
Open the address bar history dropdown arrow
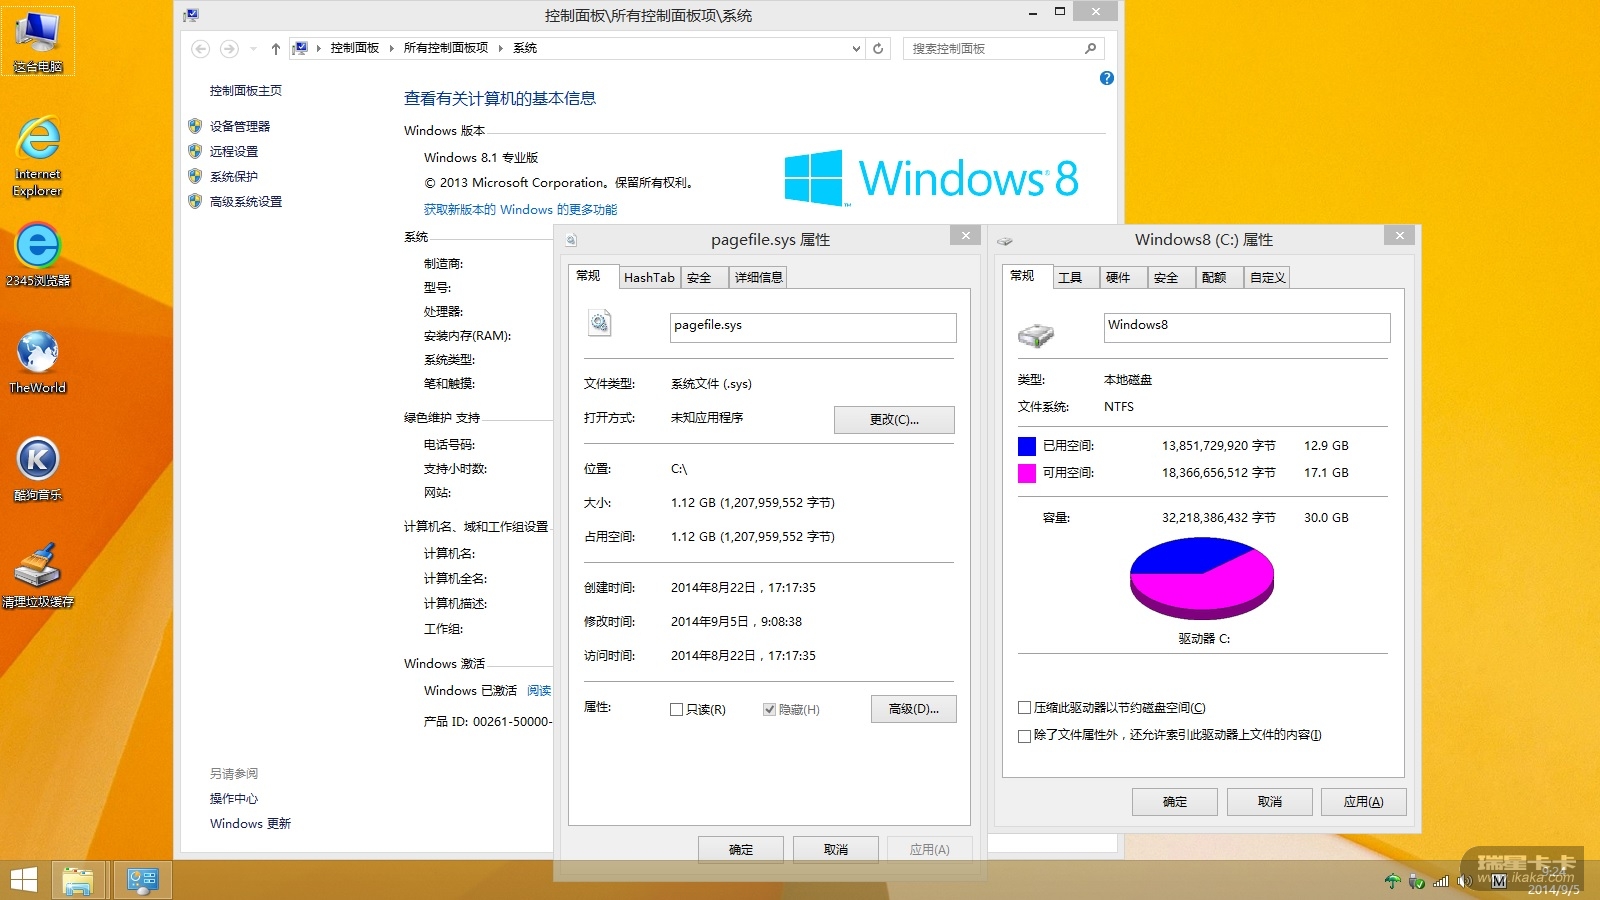point(856,48)
